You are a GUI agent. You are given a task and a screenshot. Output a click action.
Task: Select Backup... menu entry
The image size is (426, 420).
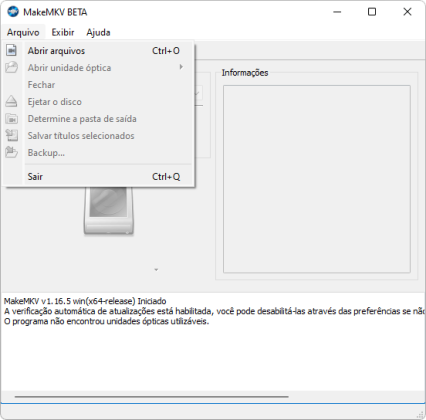tap(98, 153)
